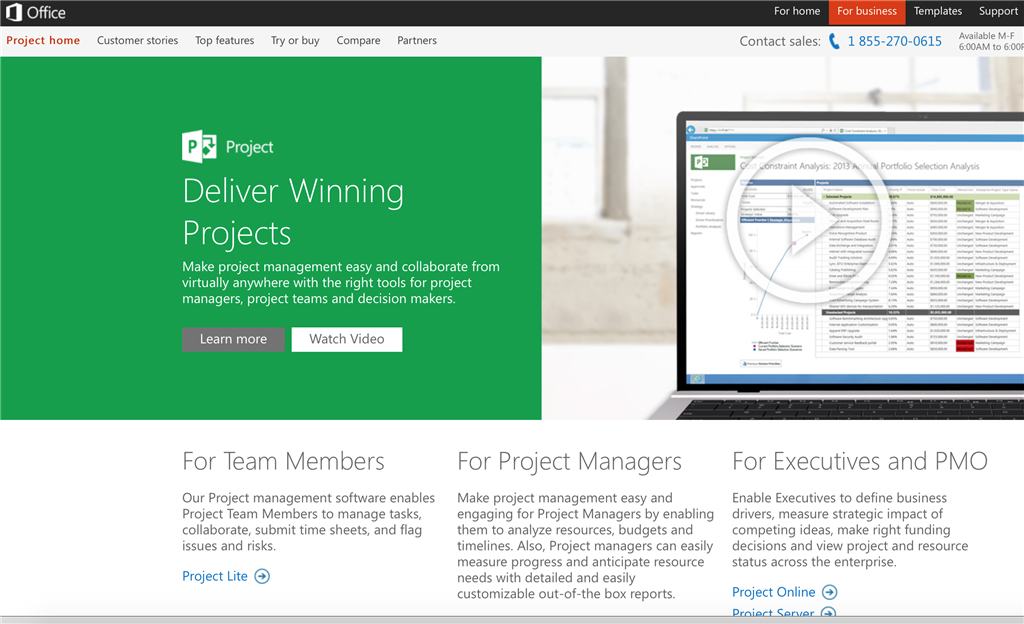
Task: Open Templates in the top bar
Action: pyautogui.click(x=937, y=11)
